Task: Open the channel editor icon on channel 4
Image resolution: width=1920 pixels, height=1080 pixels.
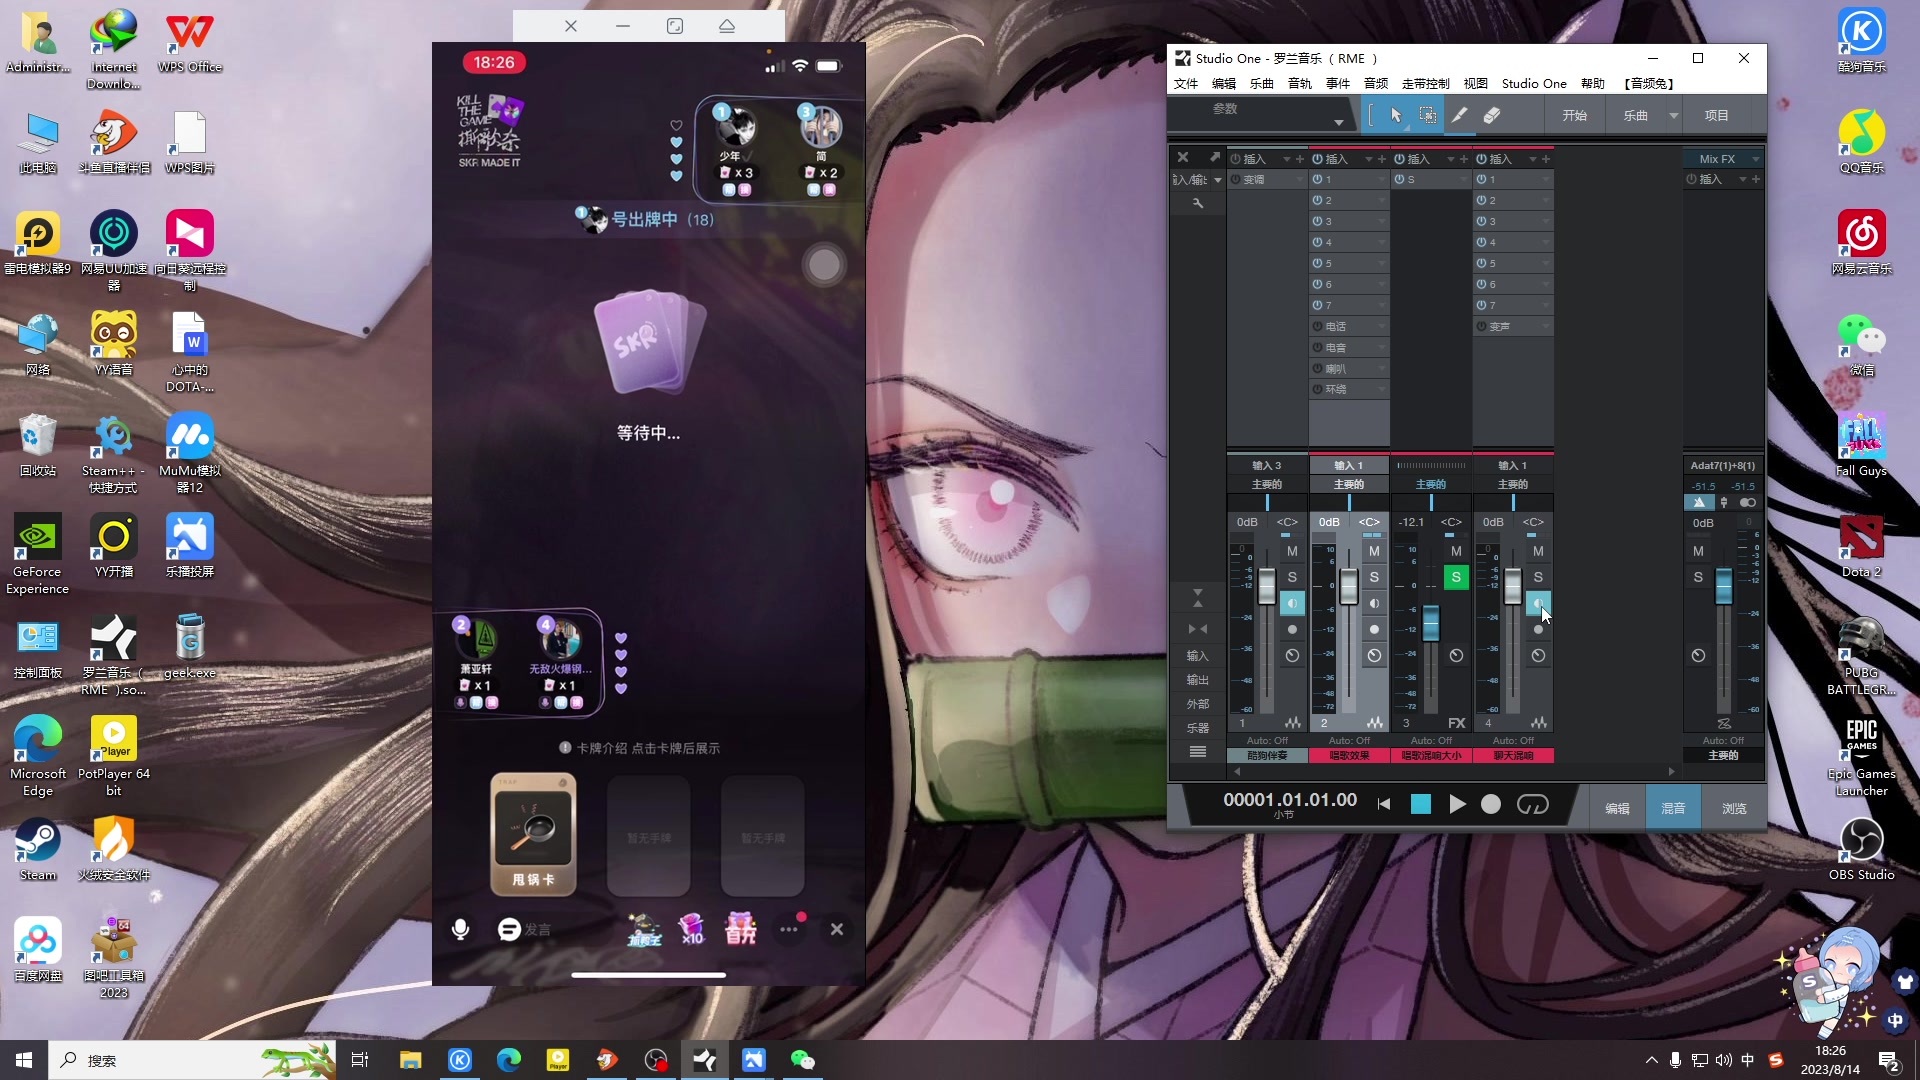Action: [x=1539, y=723]
